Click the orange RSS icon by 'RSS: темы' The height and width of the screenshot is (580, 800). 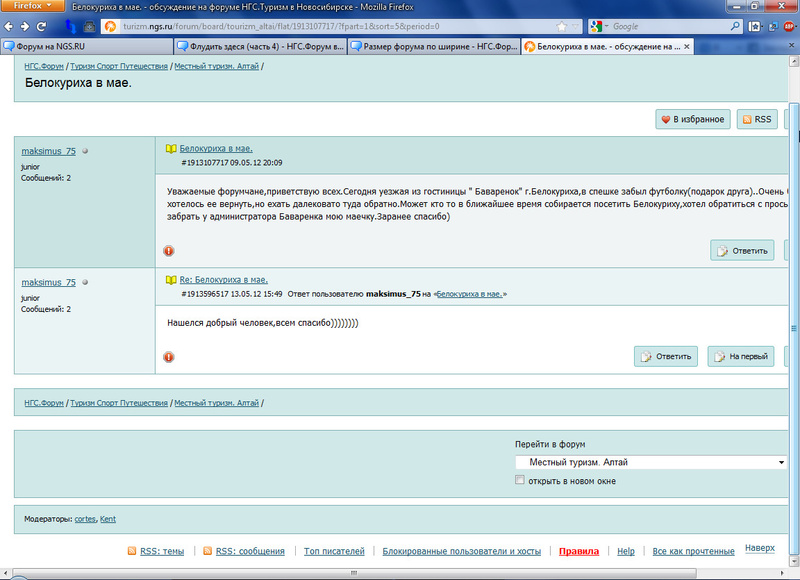(132, 551)
